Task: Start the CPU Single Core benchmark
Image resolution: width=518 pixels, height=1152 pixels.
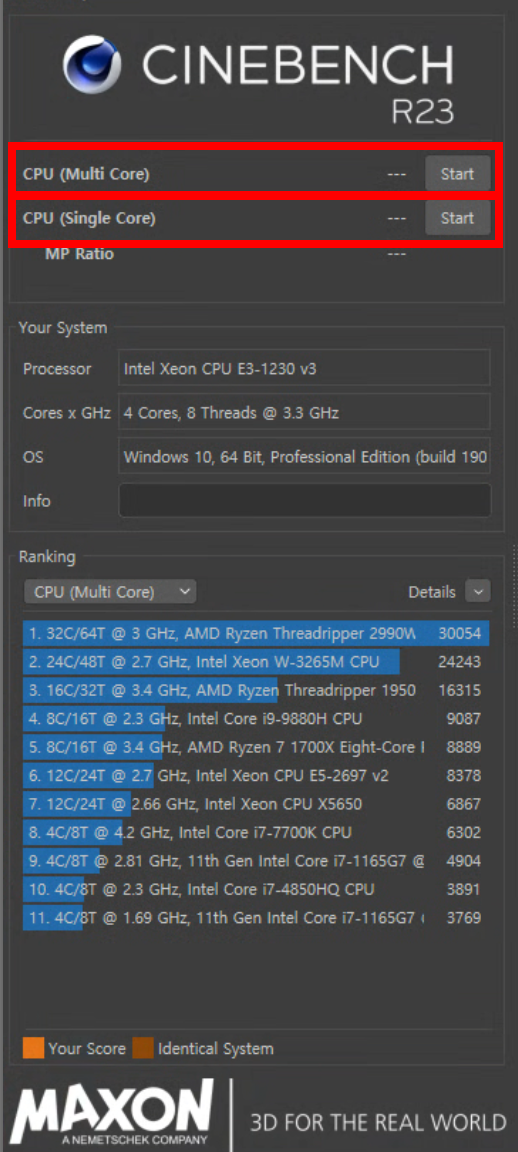Action: (457, 218)
